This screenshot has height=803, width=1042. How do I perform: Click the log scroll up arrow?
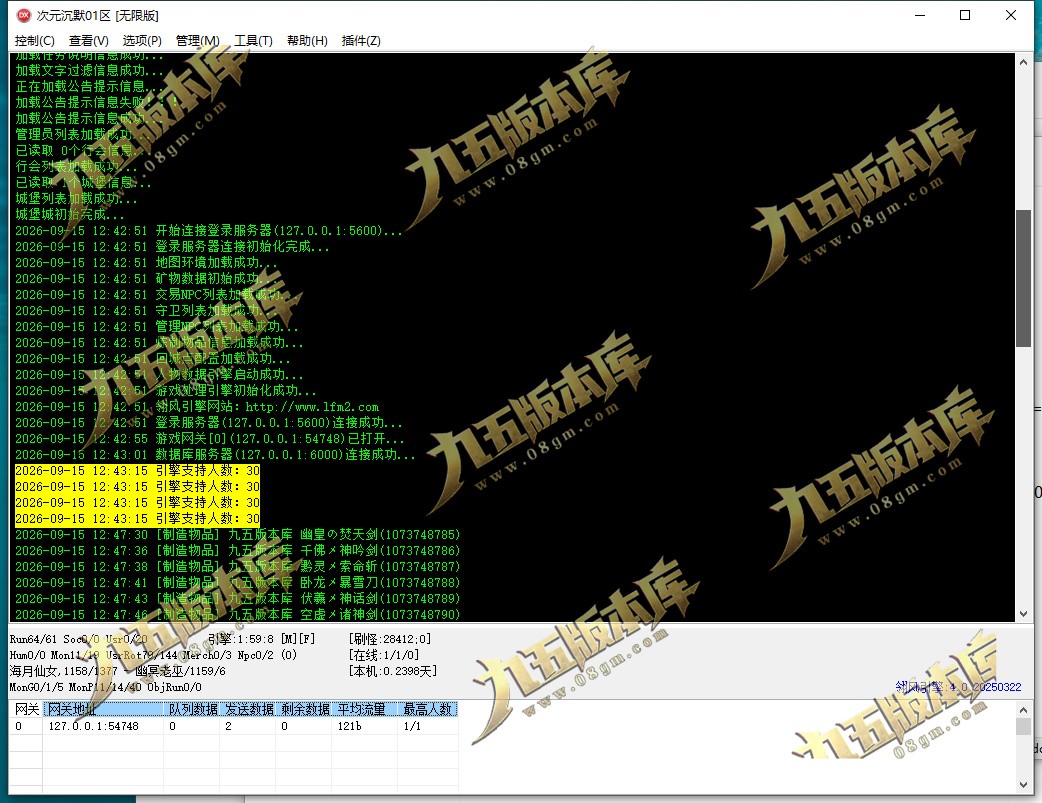click(1023, 62)
